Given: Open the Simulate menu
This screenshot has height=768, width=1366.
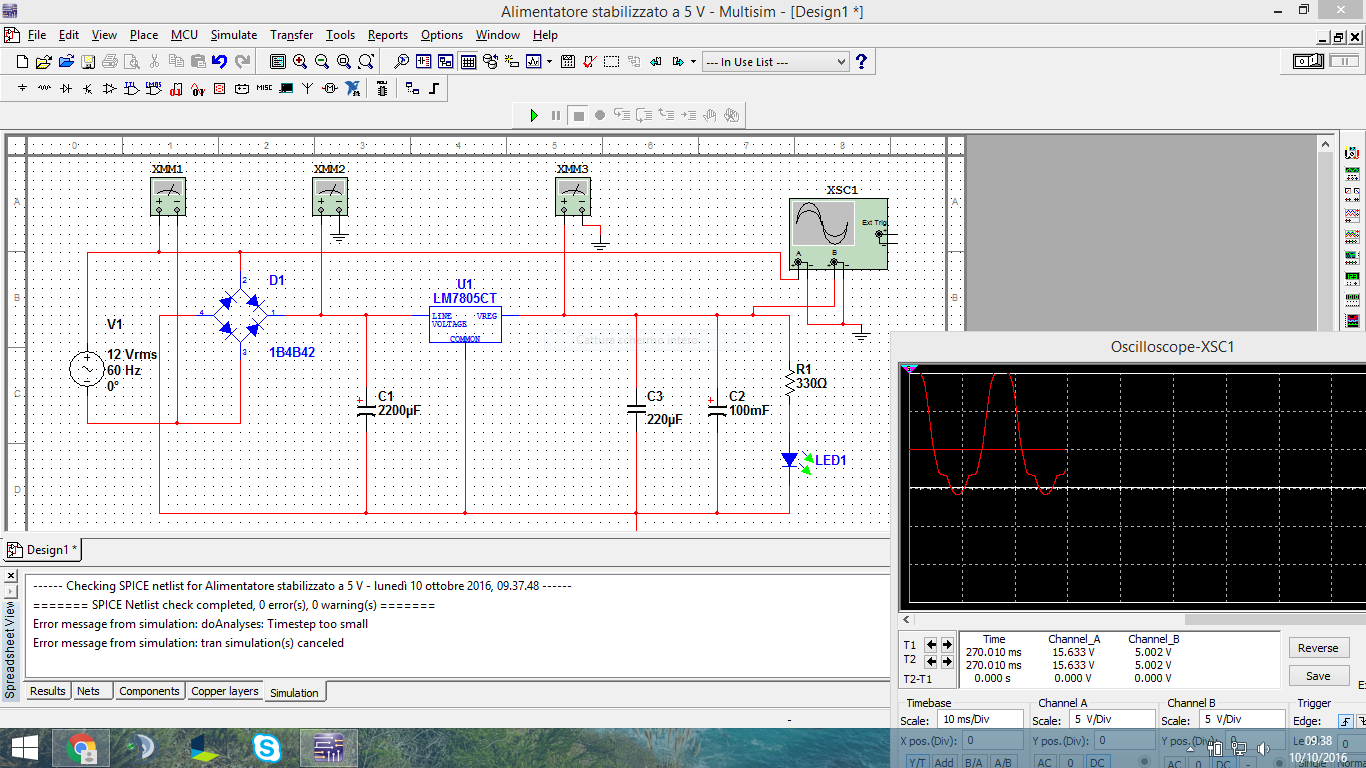Looking at the screenshot, I should pyautogui.click(x=233, y=35).
